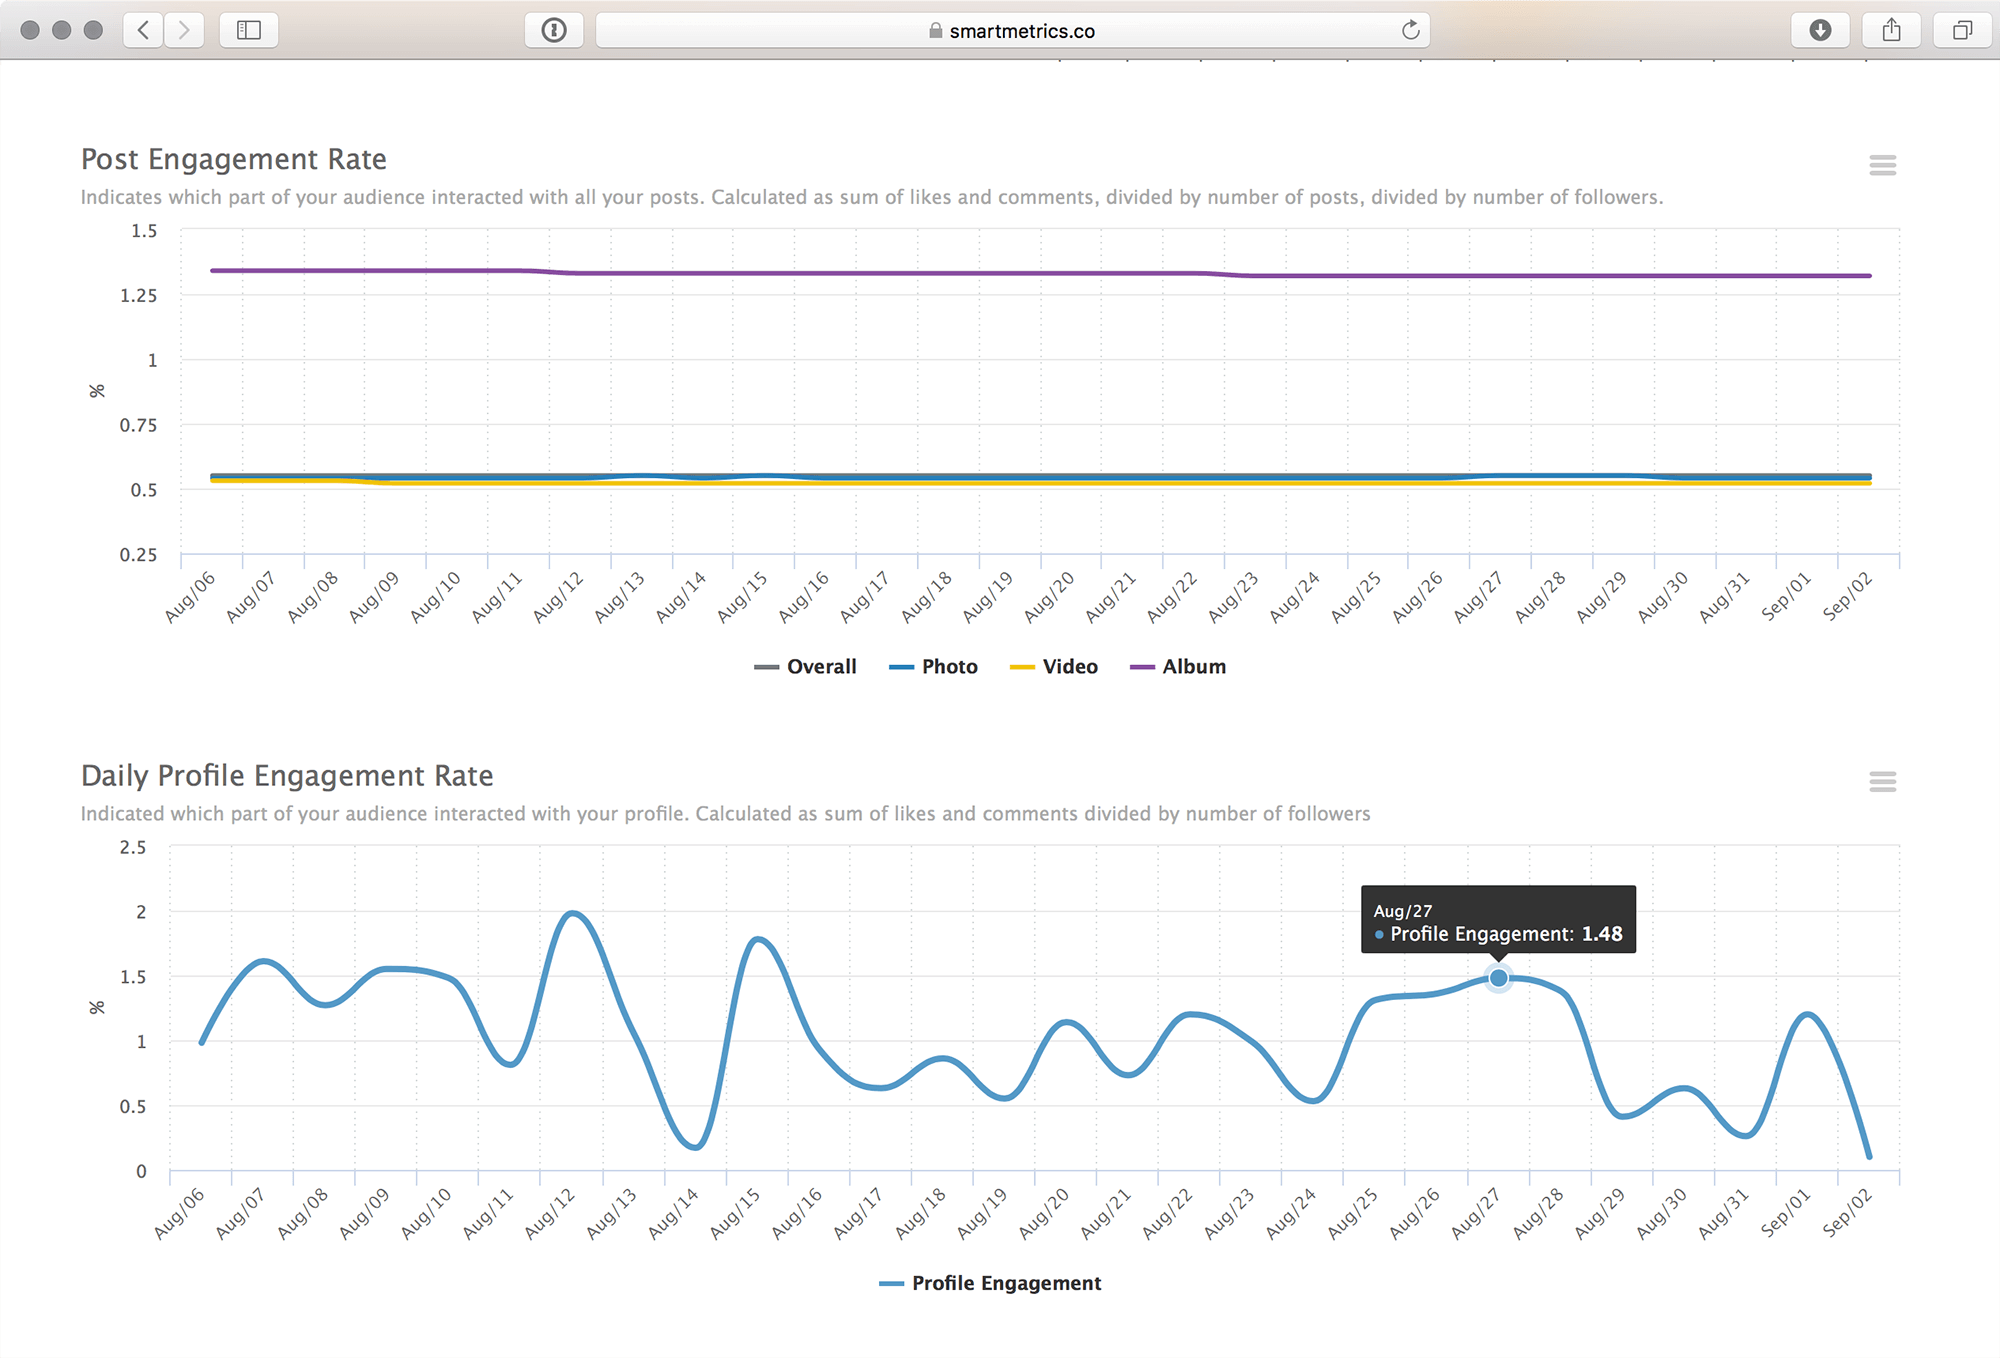Click the sidebar toggle icon in the browser
The image size is (2000, 1358).
247,26
